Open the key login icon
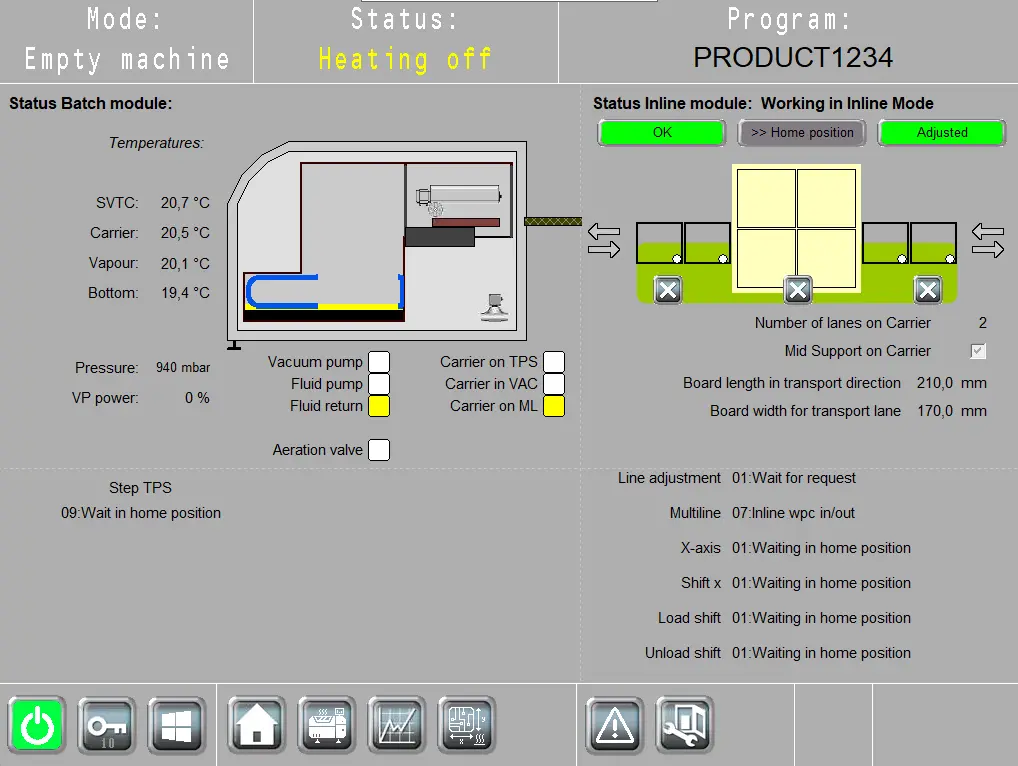The height and width of the screenshot is (766, 1018). [x=106, y=724]
